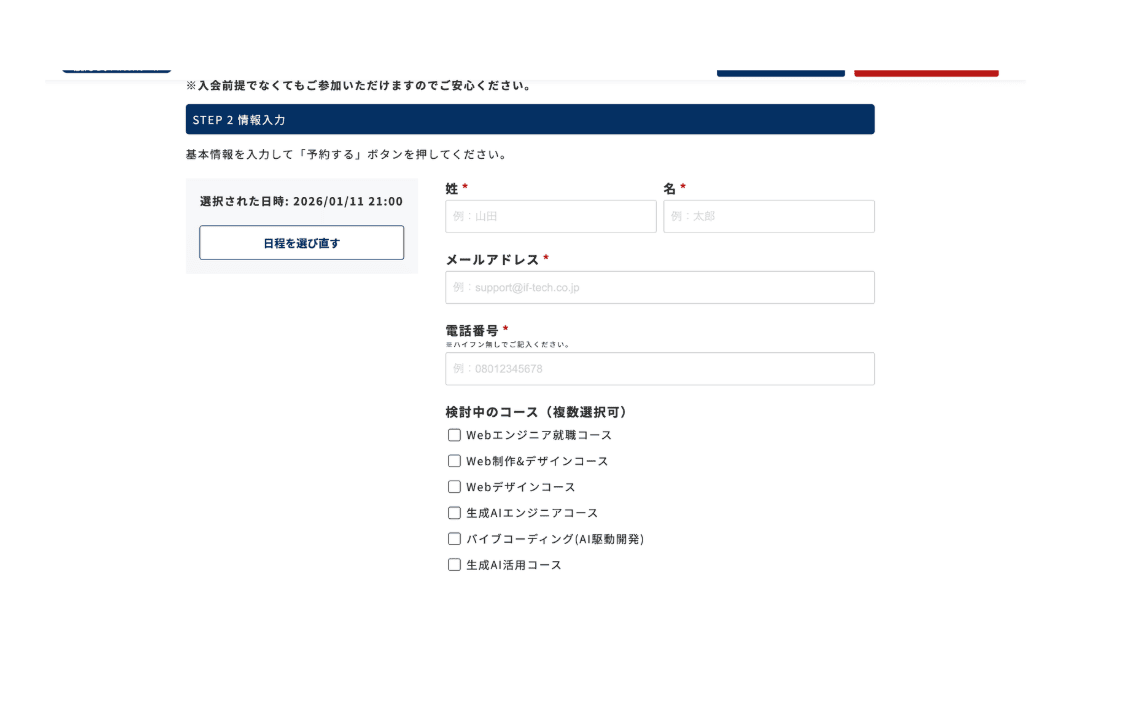Select the 電話番号 input field
Screen dimensions: 1124x712
[659, 369]
